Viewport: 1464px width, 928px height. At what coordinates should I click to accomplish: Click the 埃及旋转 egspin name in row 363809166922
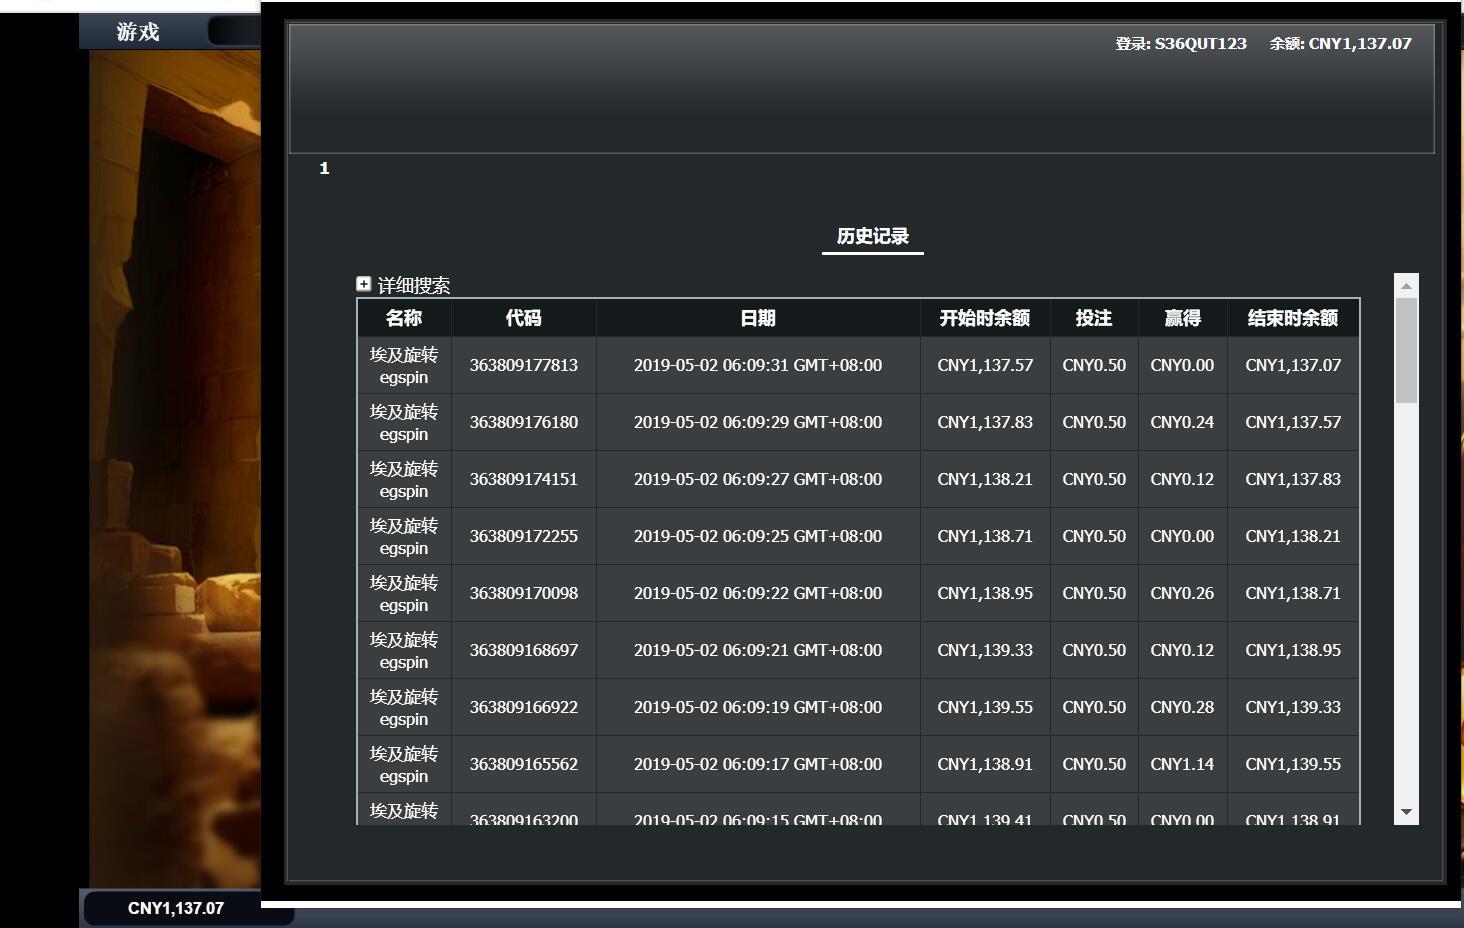click(404, 708)
